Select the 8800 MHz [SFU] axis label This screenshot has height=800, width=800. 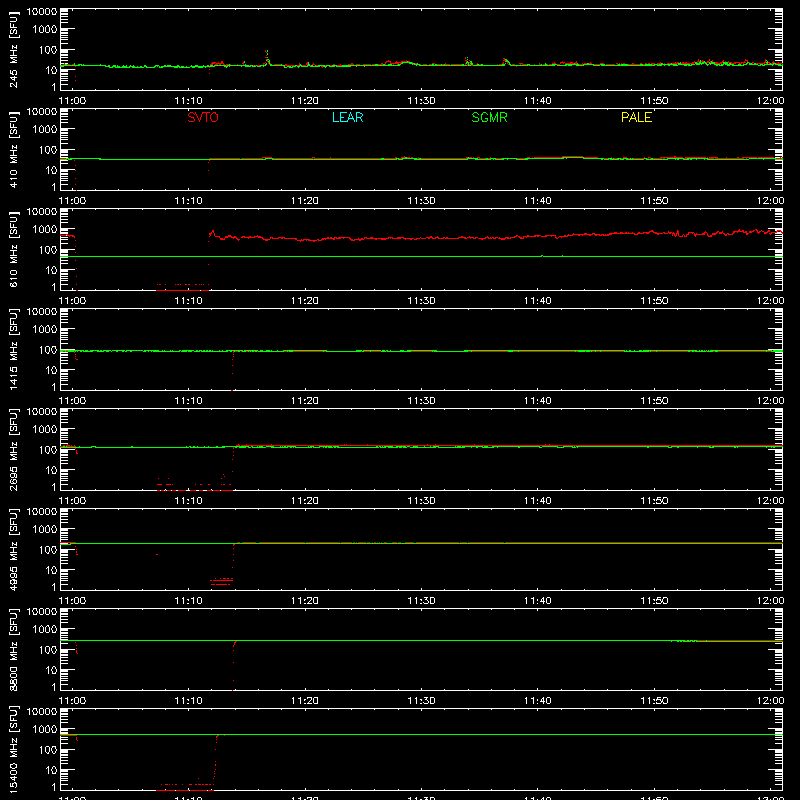[13, 649]
